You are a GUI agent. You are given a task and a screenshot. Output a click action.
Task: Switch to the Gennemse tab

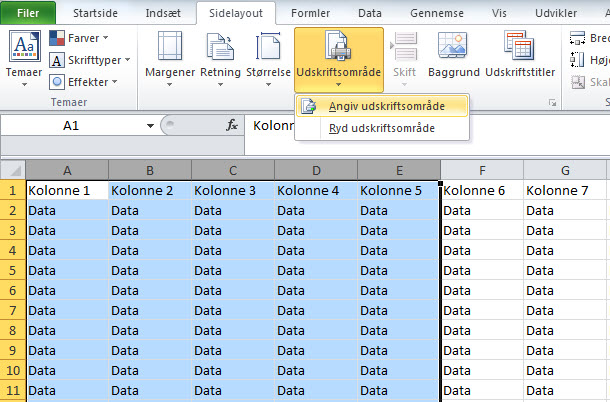437,13
